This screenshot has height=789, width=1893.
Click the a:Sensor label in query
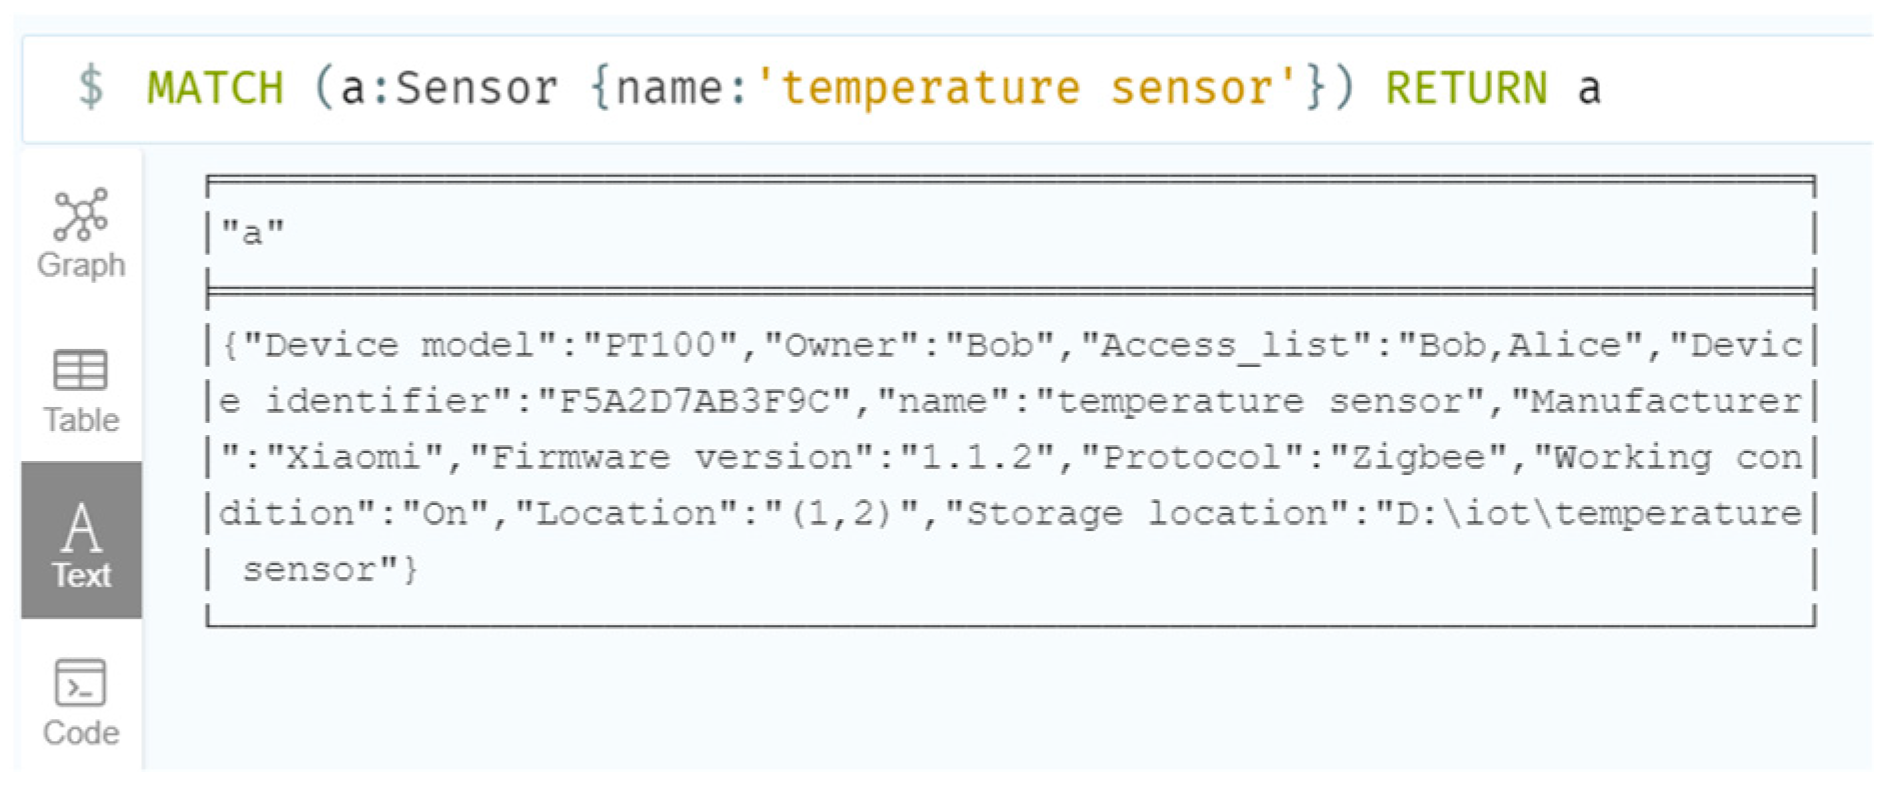448,88
